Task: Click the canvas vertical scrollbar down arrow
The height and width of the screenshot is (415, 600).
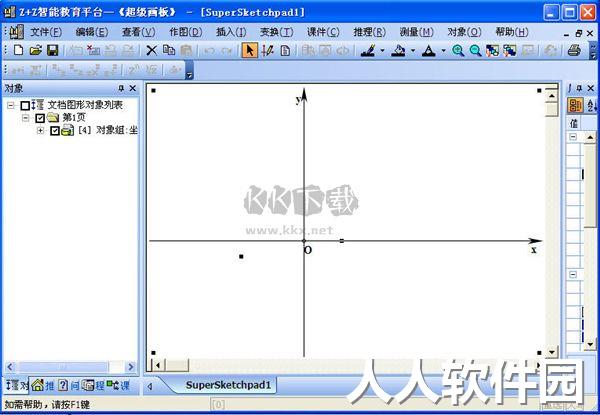Action: pos(551,352)
